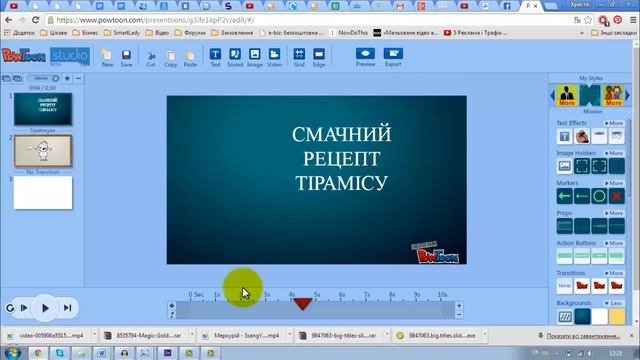
Task: Open the NowDoThis bookmark
Action: (348, 33)
